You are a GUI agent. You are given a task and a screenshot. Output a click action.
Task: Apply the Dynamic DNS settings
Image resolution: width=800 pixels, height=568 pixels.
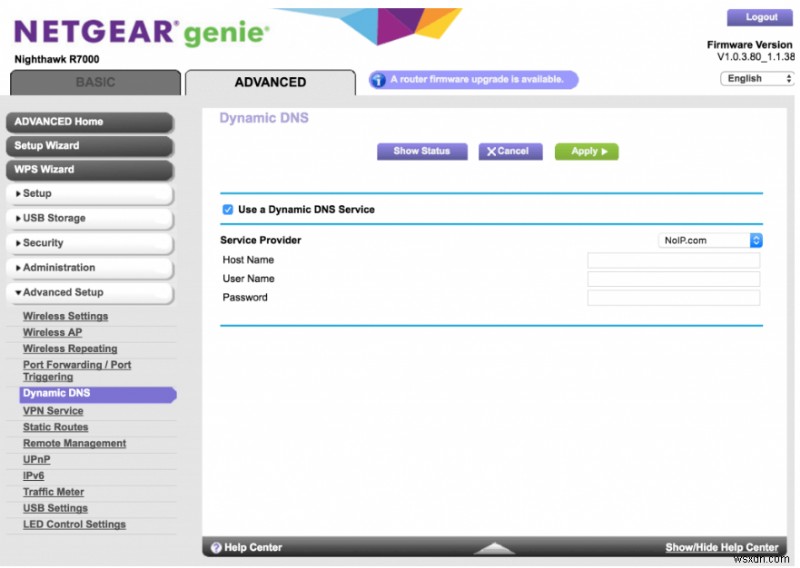tap(587, 152)
